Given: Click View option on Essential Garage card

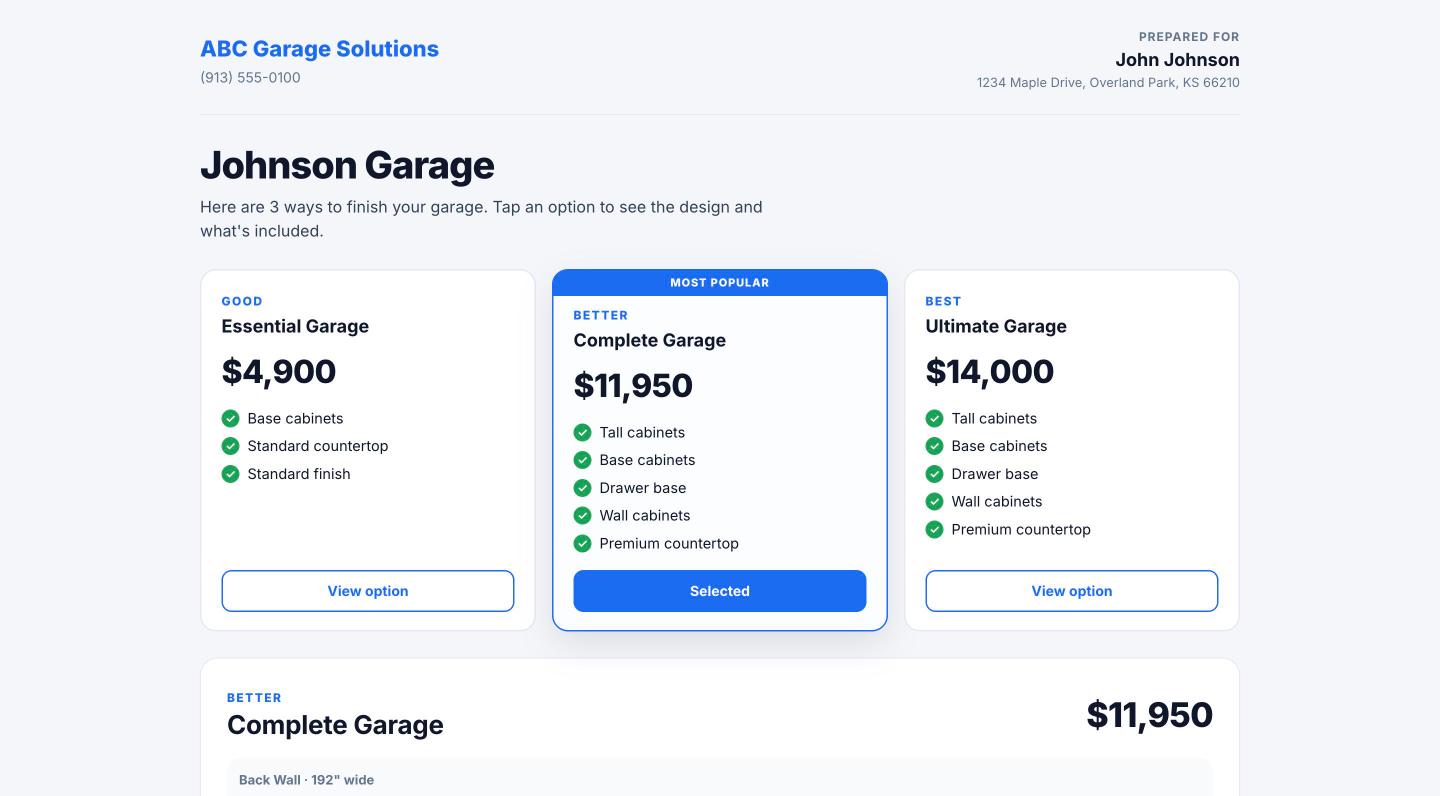Looking at the screenshot, I should (368, 591).
